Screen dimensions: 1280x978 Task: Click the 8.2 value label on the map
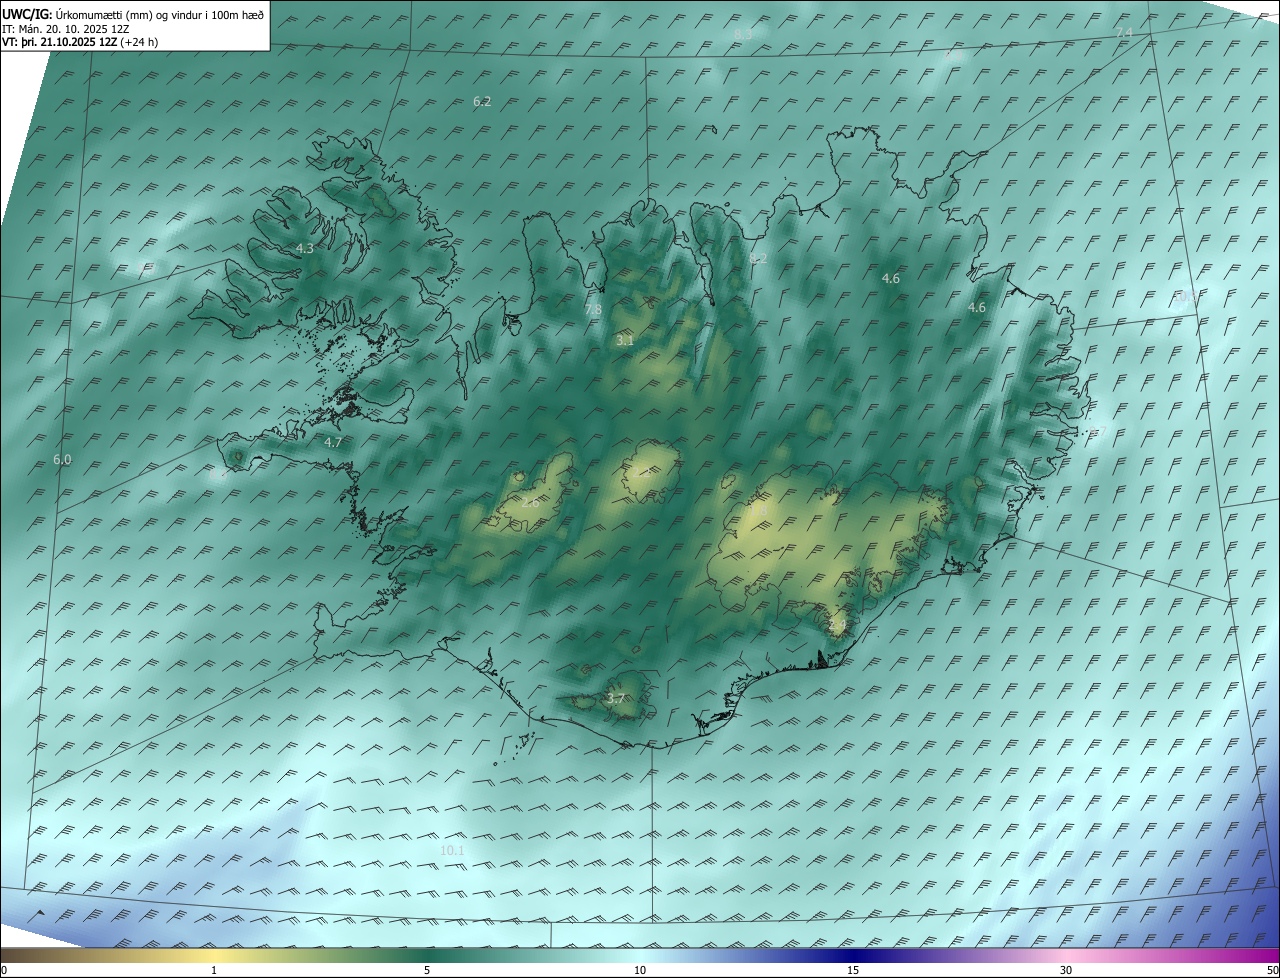coord(758,259)
